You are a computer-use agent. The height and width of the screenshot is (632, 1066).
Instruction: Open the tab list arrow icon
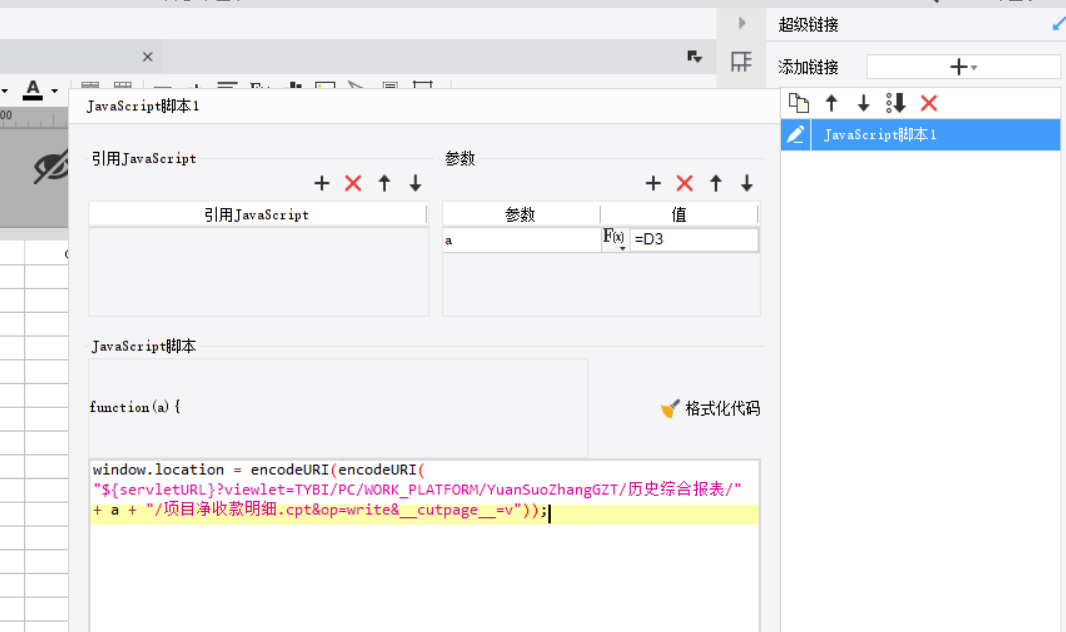tap(694, 56)
